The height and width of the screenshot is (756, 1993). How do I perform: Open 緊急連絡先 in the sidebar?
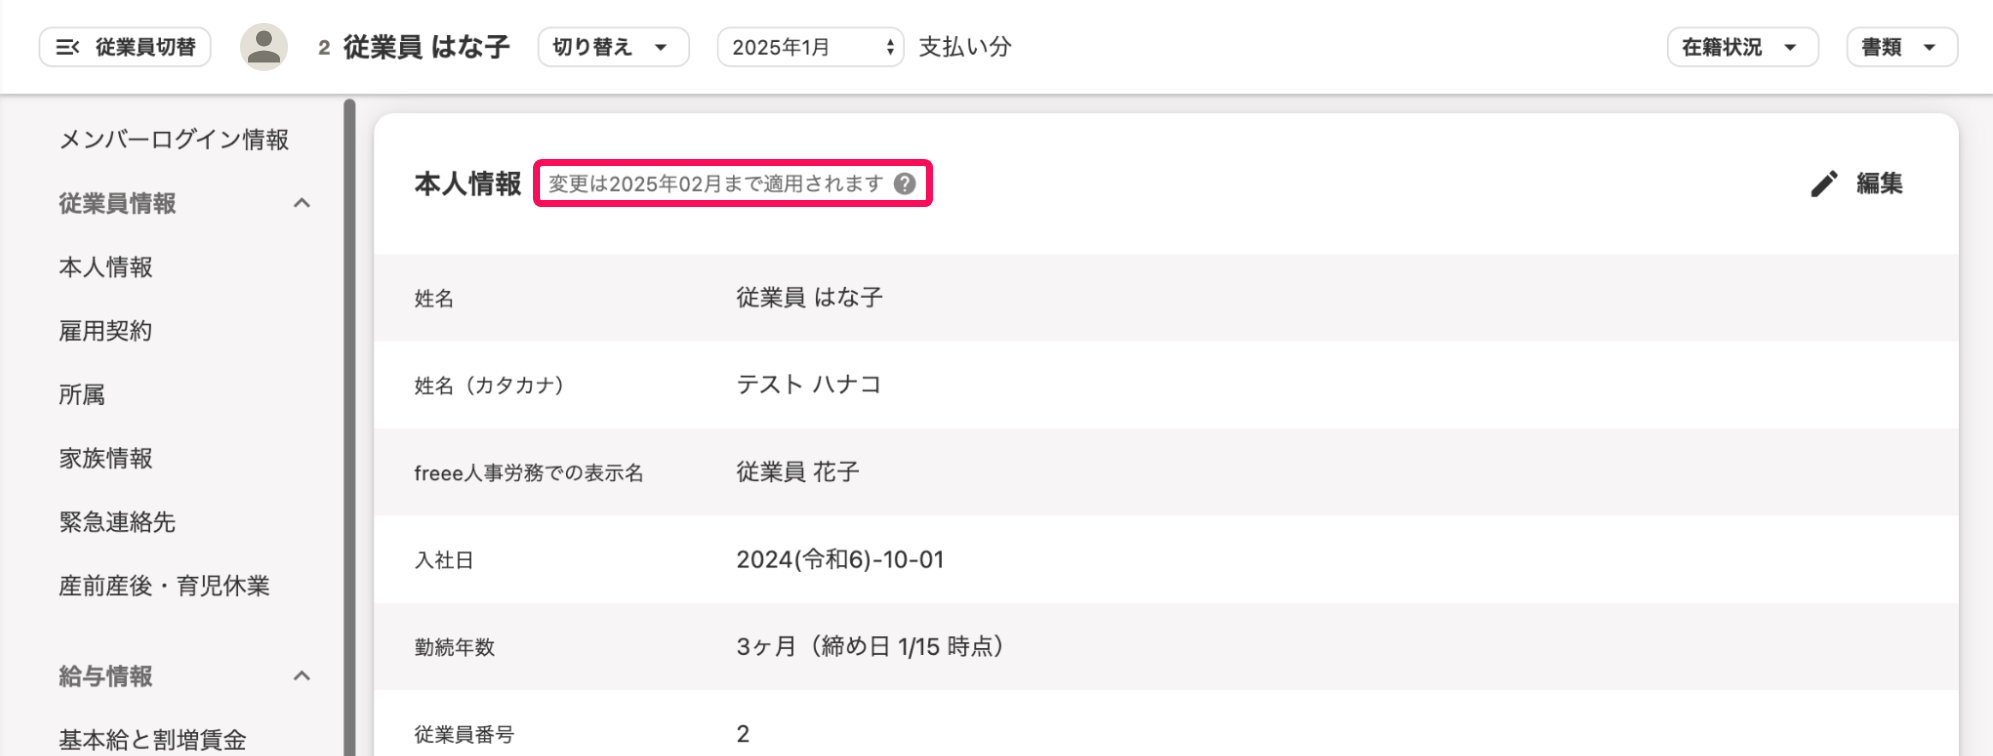click(x=117, y=522)
